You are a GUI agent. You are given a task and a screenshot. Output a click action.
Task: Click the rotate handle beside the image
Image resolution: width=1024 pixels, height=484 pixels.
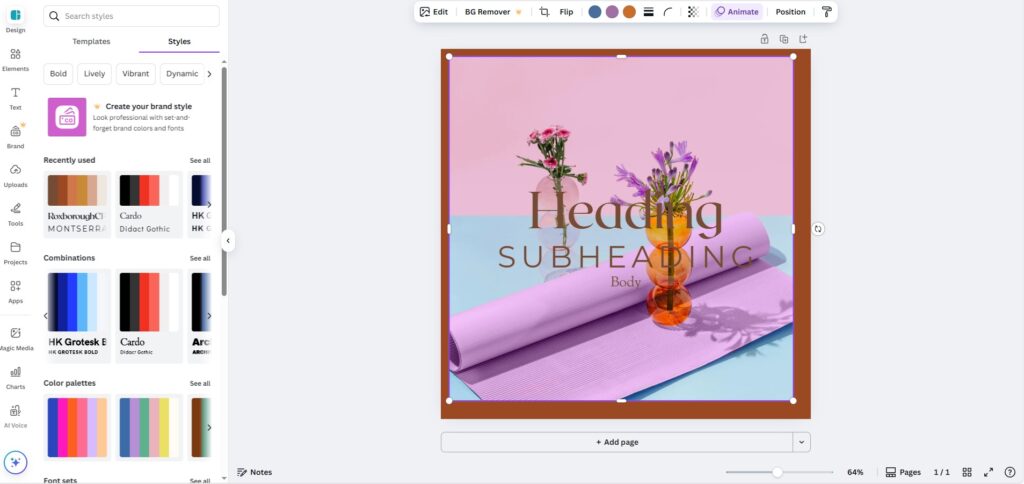click(x=818, y=229)
